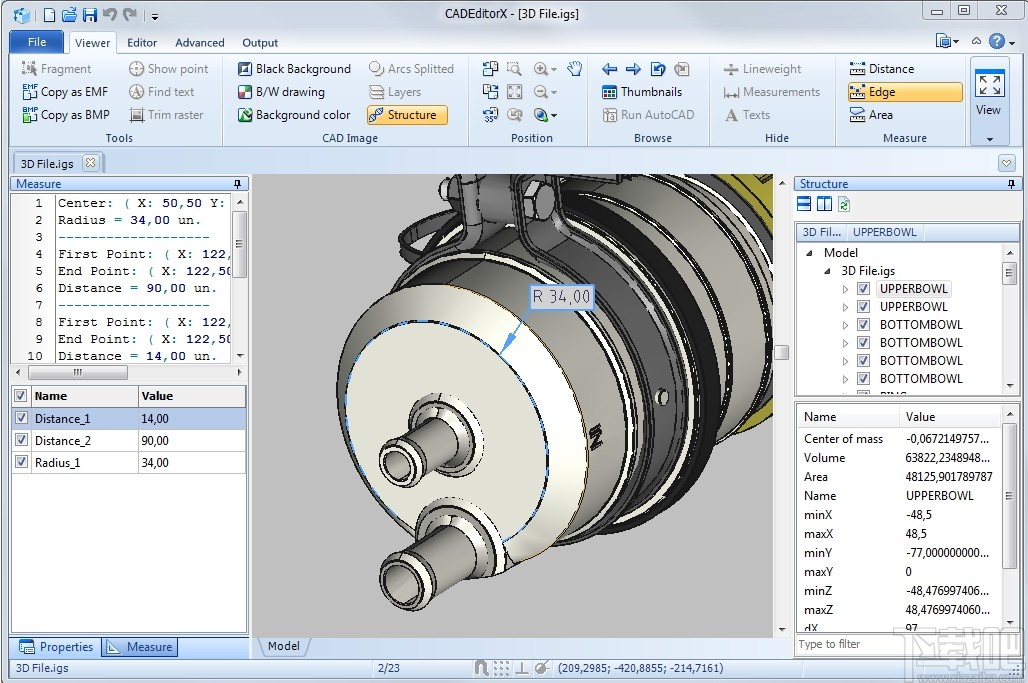
Task: Toggle Black Background mode
Action: pos(294,69)
